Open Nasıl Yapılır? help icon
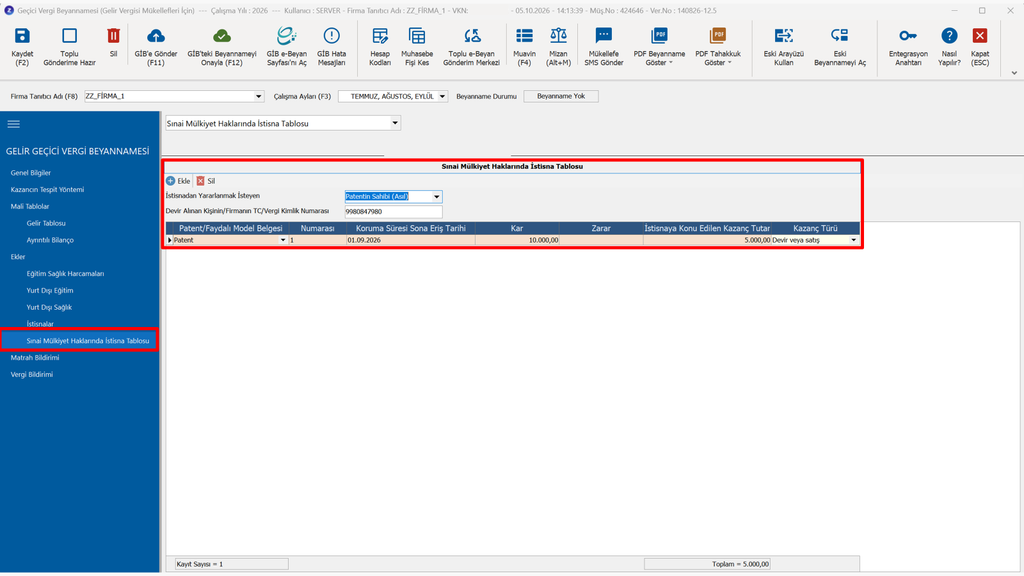1024x576 pixels. click(x=949, y=37)
